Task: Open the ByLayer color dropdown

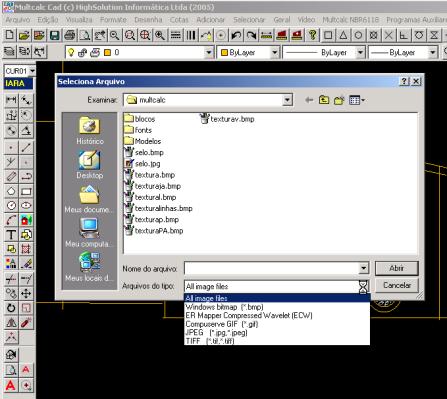Action: point(274,52)
